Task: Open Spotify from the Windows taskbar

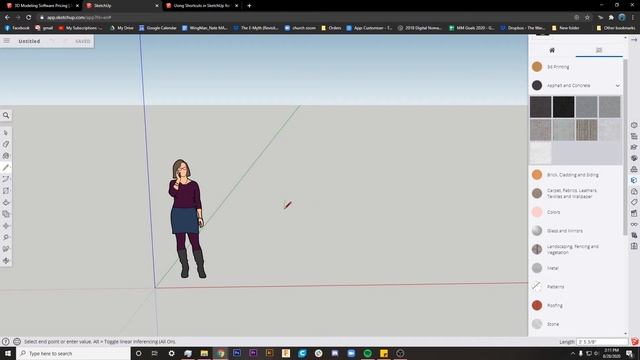Action: coord(367,353)
